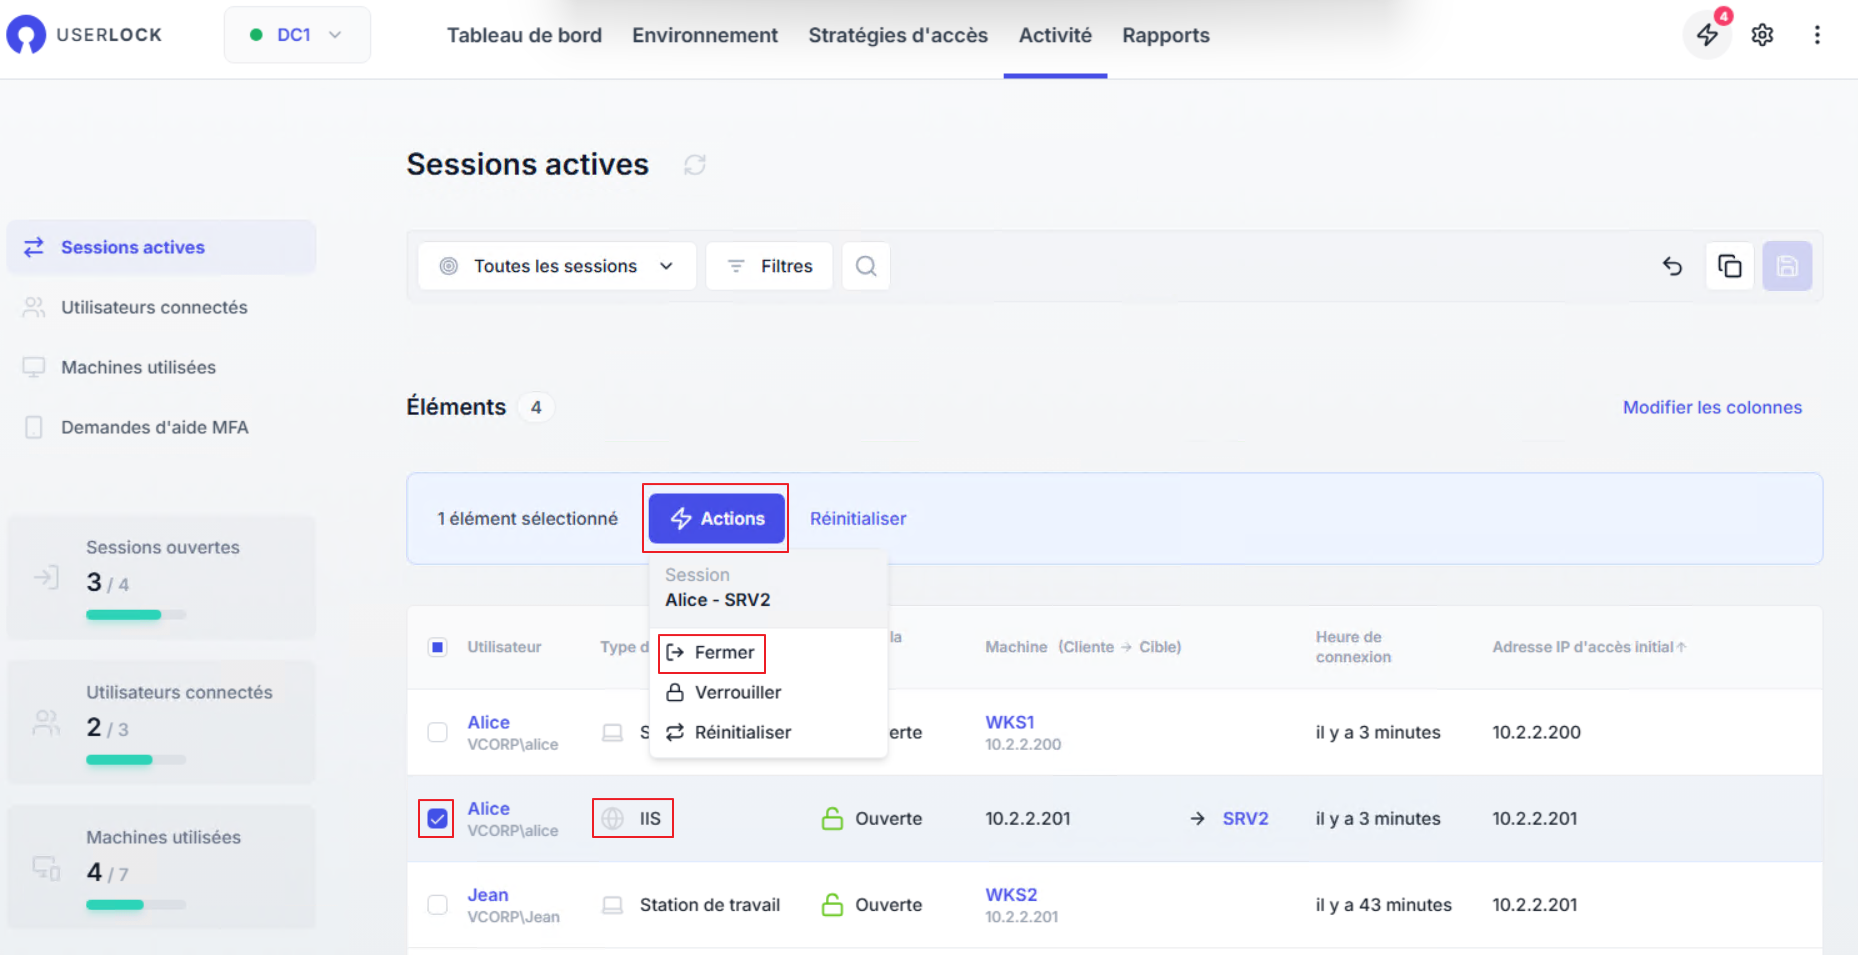1858x955 pixels.
Task: Open the three-dot overflow menu
Action: point(1817,35)
